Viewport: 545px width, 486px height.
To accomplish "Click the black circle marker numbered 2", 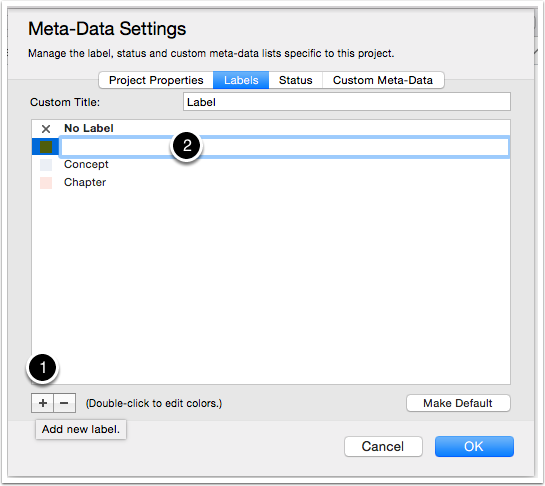I will tap(187, 146).
